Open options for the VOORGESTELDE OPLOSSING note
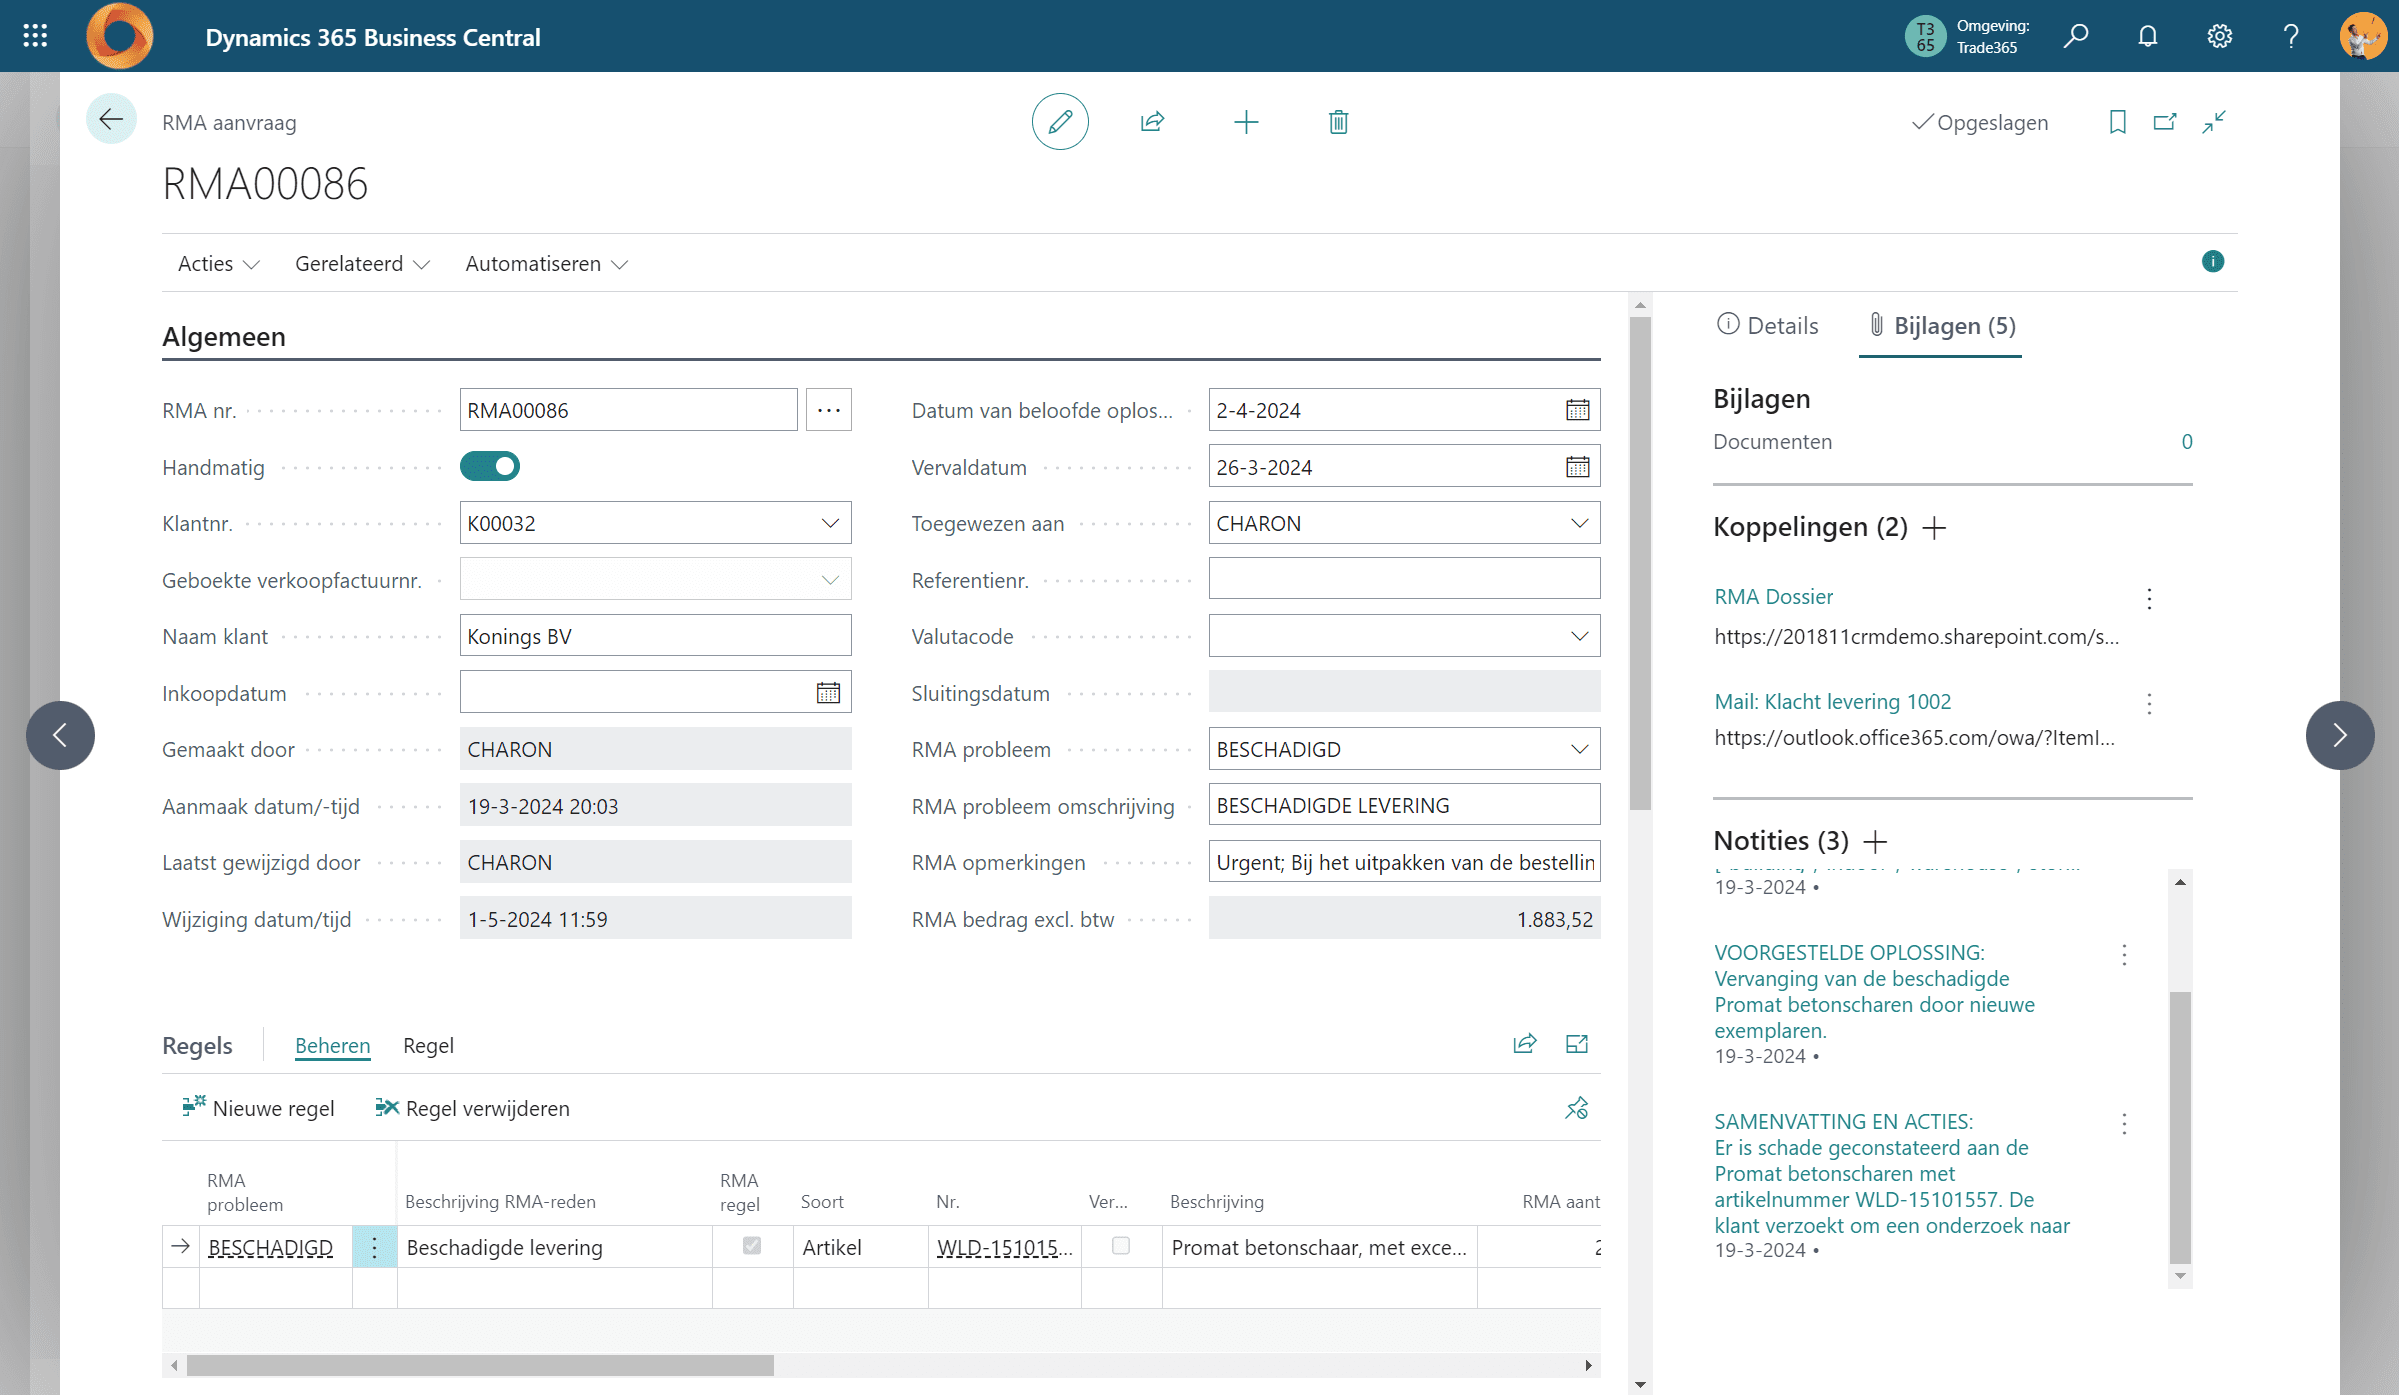The height and width of the screenshot is (1395, 2399). 2124,955
